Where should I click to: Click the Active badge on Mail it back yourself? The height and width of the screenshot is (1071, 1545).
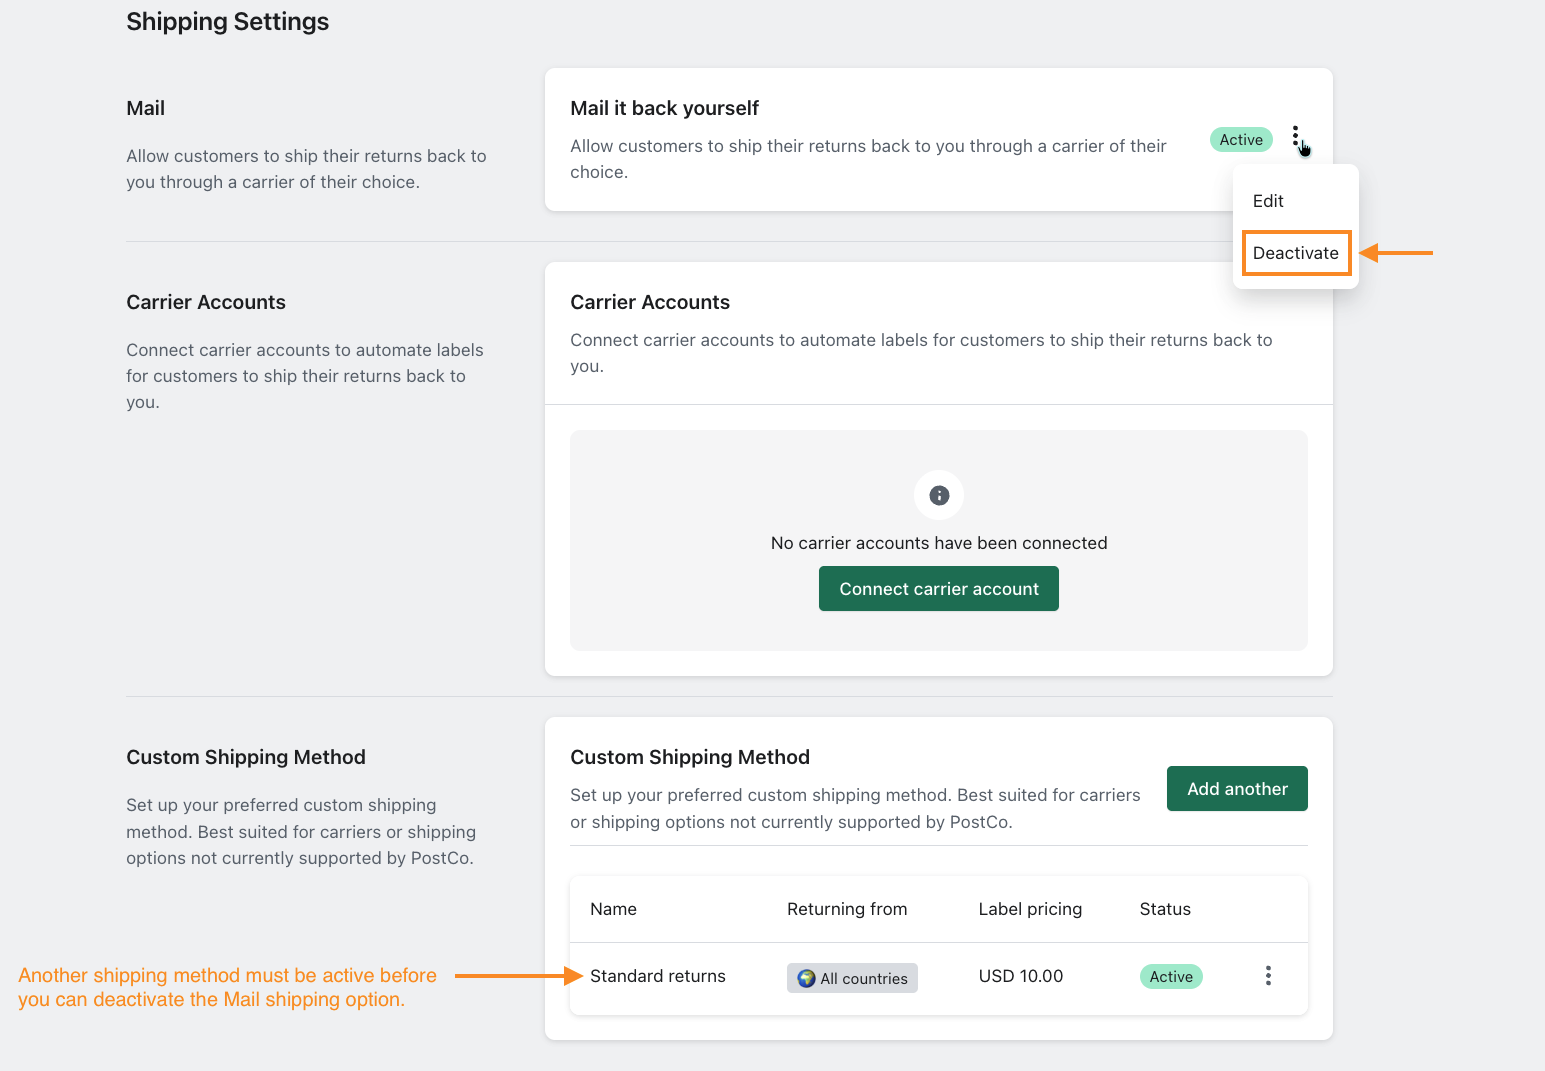pos(1241,140)
